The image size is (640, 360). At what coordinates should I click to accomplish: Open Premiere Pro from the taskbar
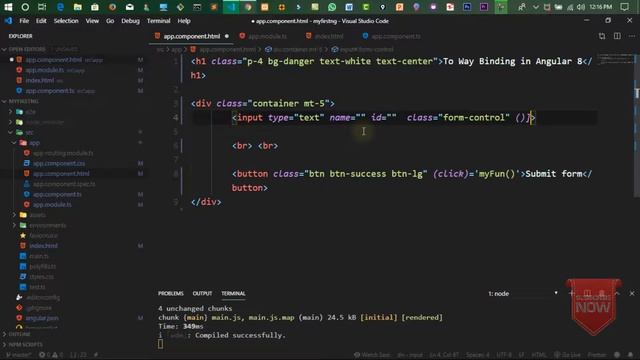tap(484, 7)
